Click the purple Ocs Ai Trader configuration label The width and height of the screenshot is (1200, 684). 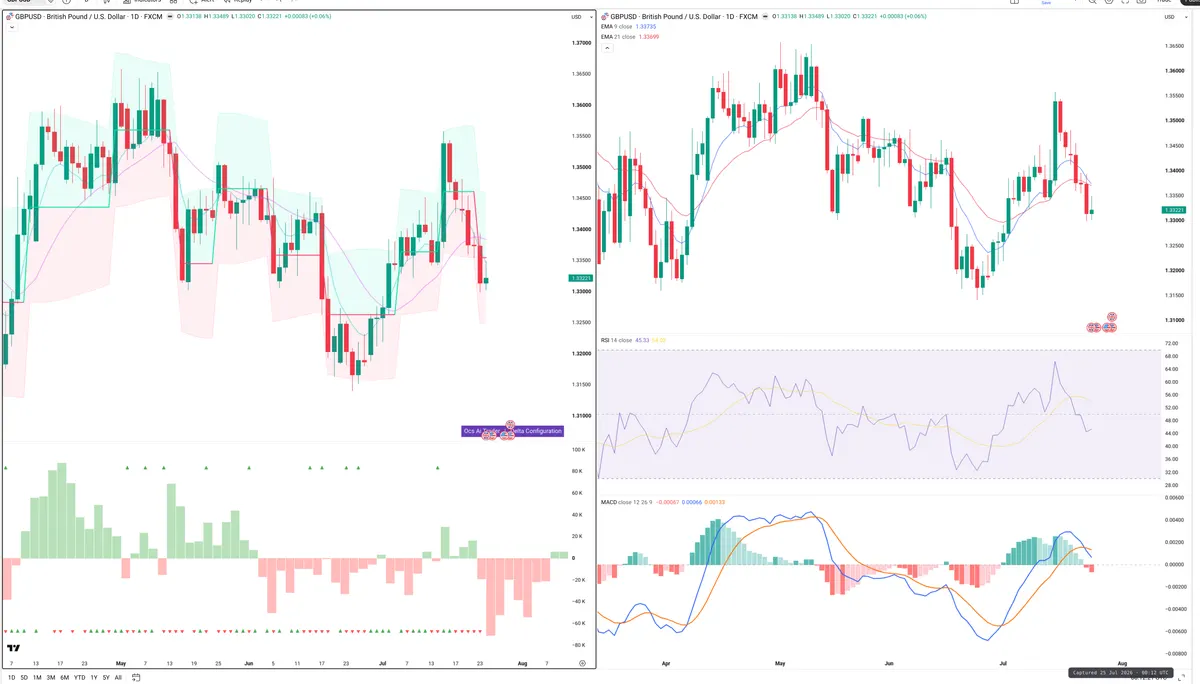[512, 431]
